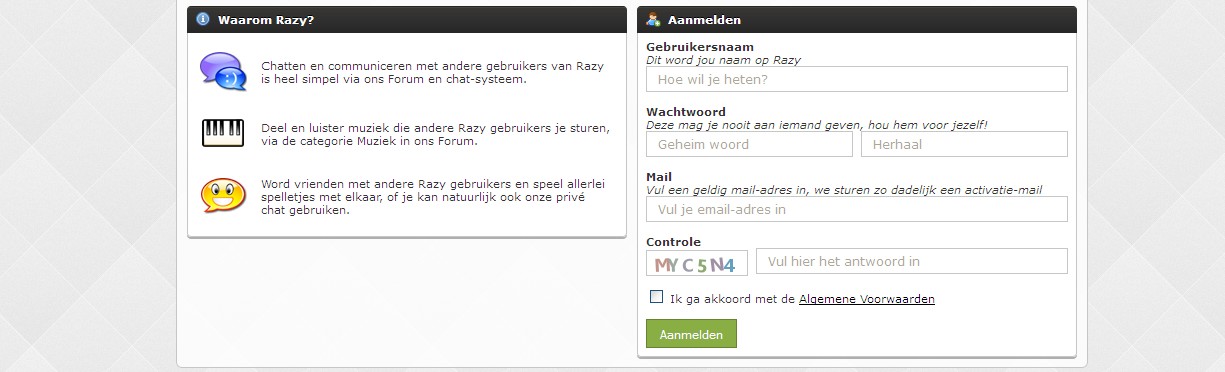Focus the captcha answer input field
This screenshot has height=372, width=1225.
[x=912, y=261]
